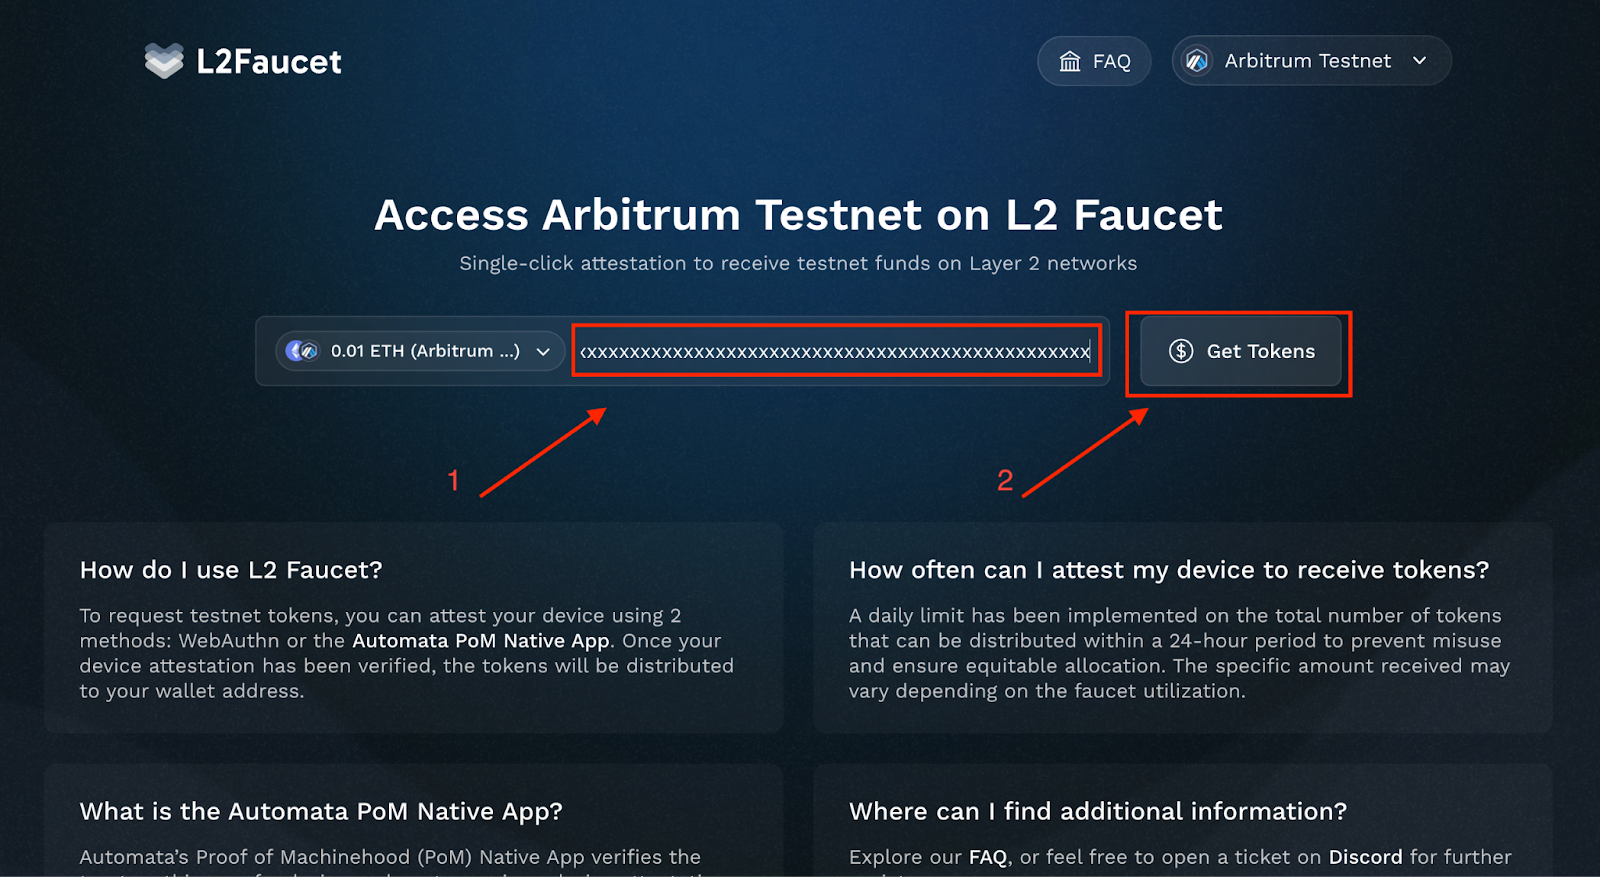Click "Where can I find additional information?" heading
Viewport: 1600px width, 877px height.
(1097, 811)
